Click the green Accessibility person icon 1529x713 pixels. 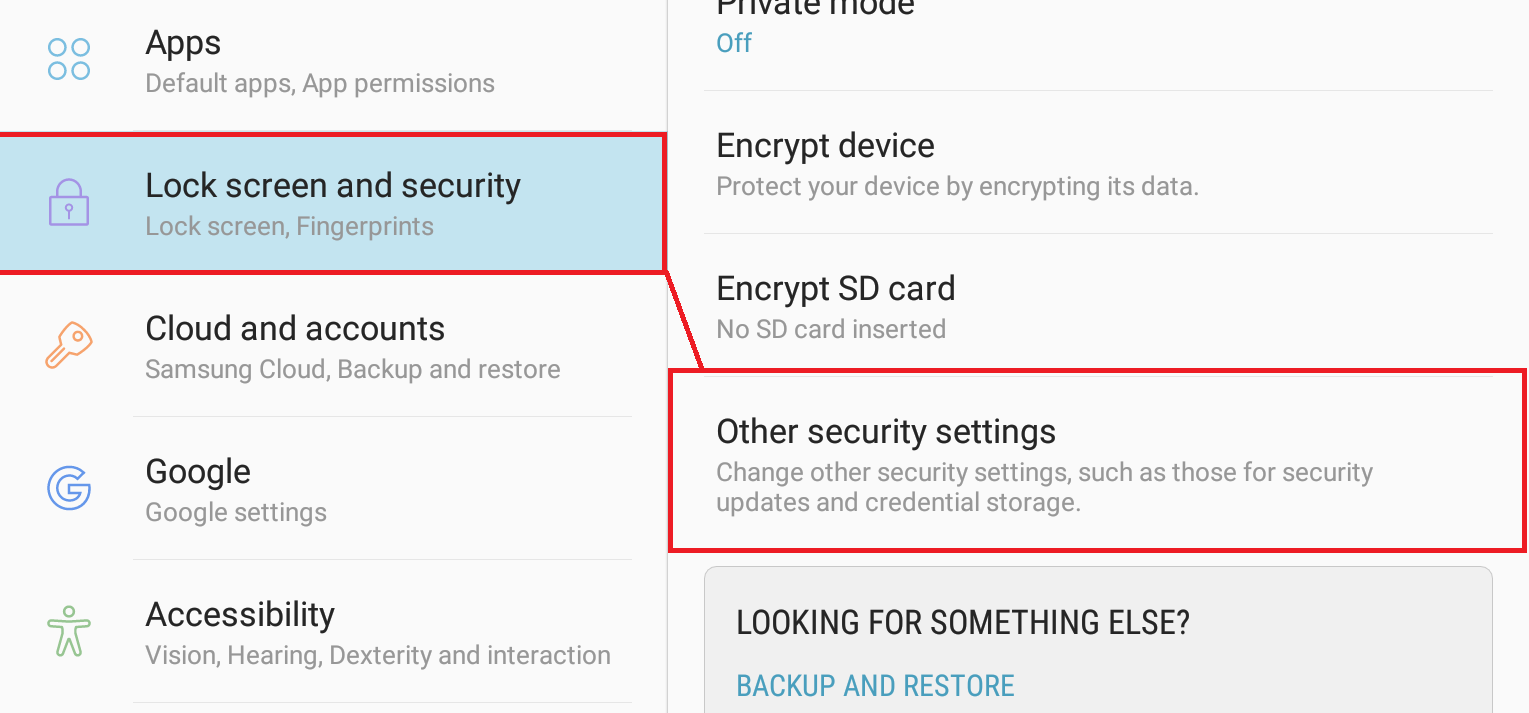(69, 631)
